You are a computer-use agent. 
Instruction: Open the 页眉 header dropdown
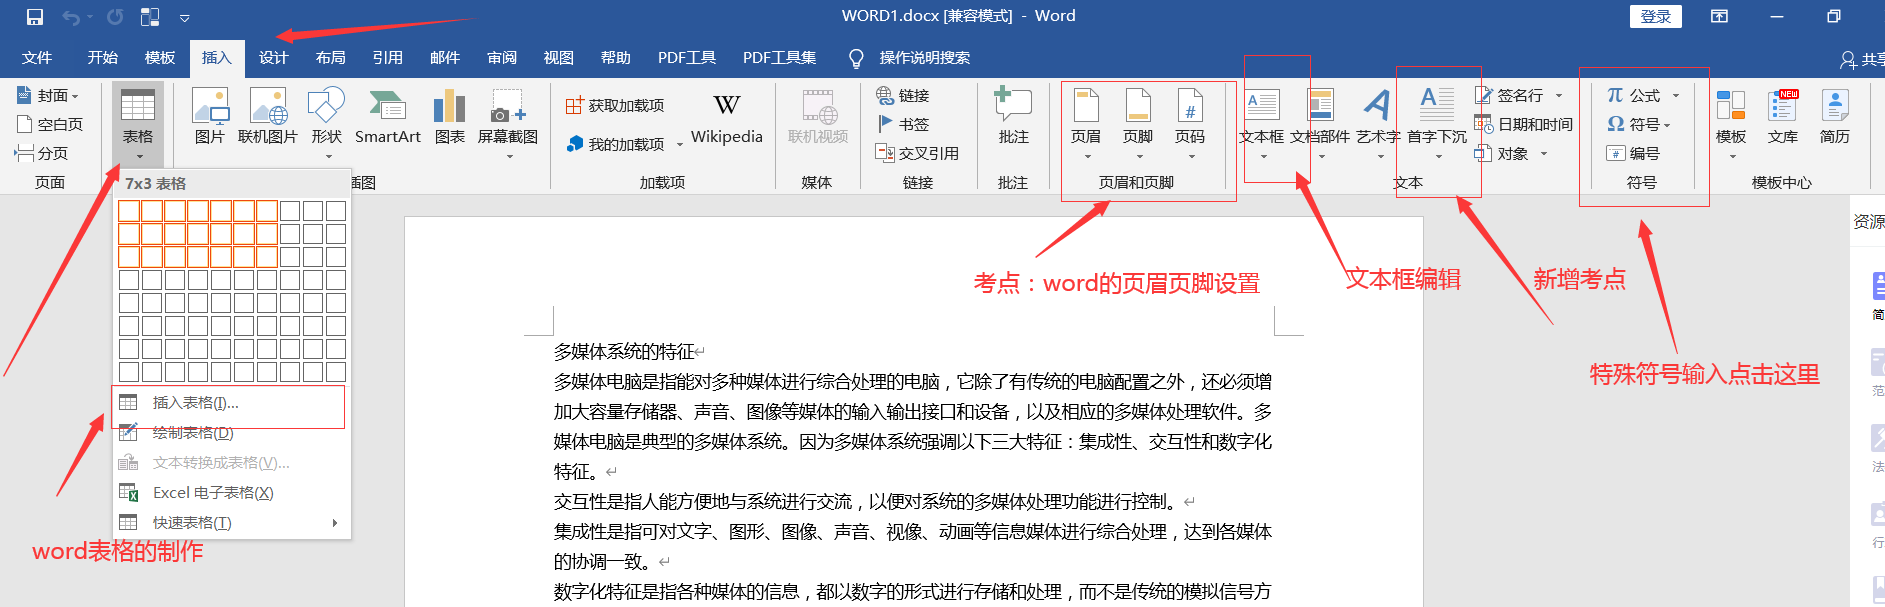[1086, 122]
